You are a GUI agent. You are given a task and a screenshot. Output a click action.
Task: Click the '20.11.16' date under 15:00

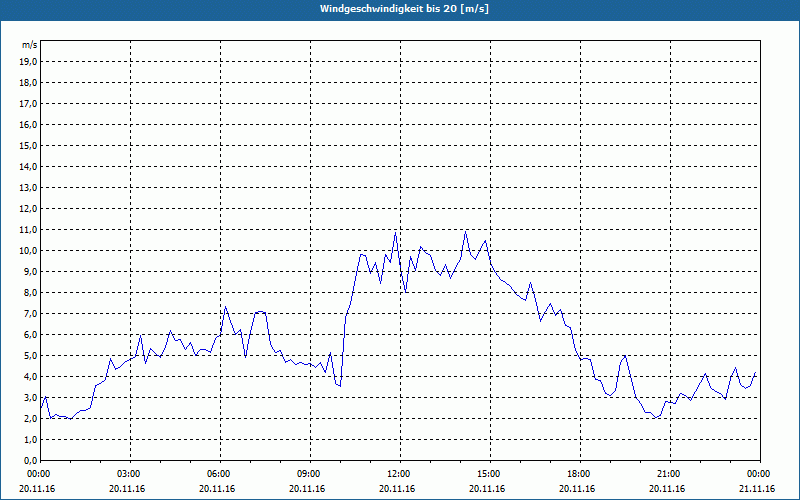click(x=487, y=489)
